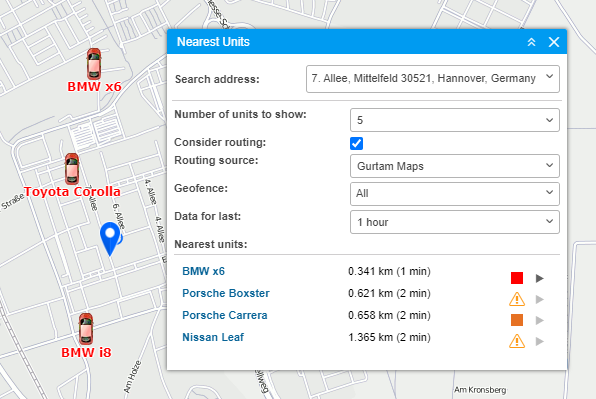Viewport: 596px width, 399px height.
Task: Open the Number of units to show dropdown
Action: click(455, 120)
